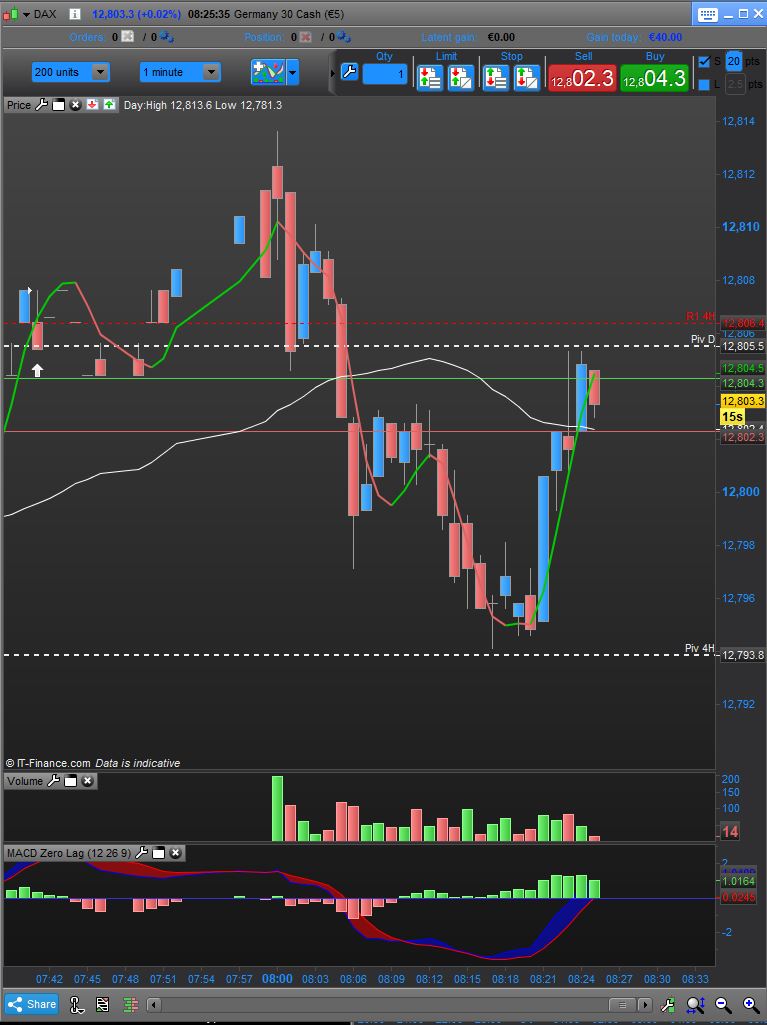Click the Qty input field
The height and width of the screenshot is (1025, 767).
(x=384, y=74)
